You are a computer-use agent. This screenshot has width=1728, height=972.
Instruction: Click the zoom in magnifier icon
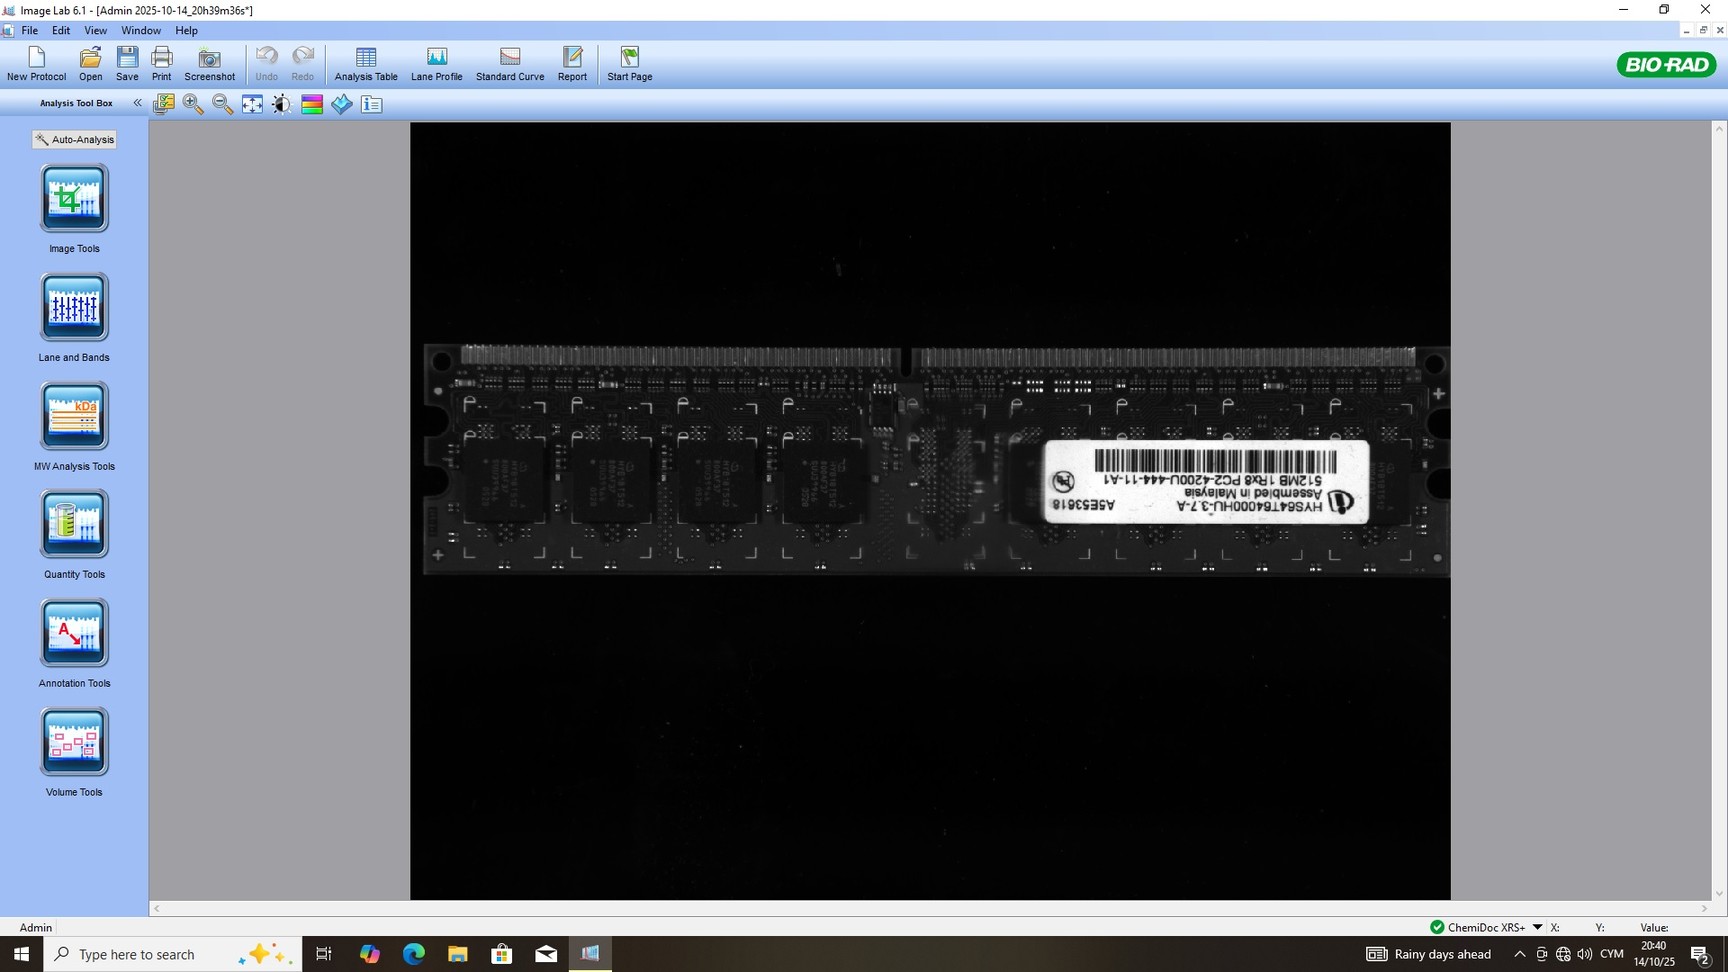[193, 104]
